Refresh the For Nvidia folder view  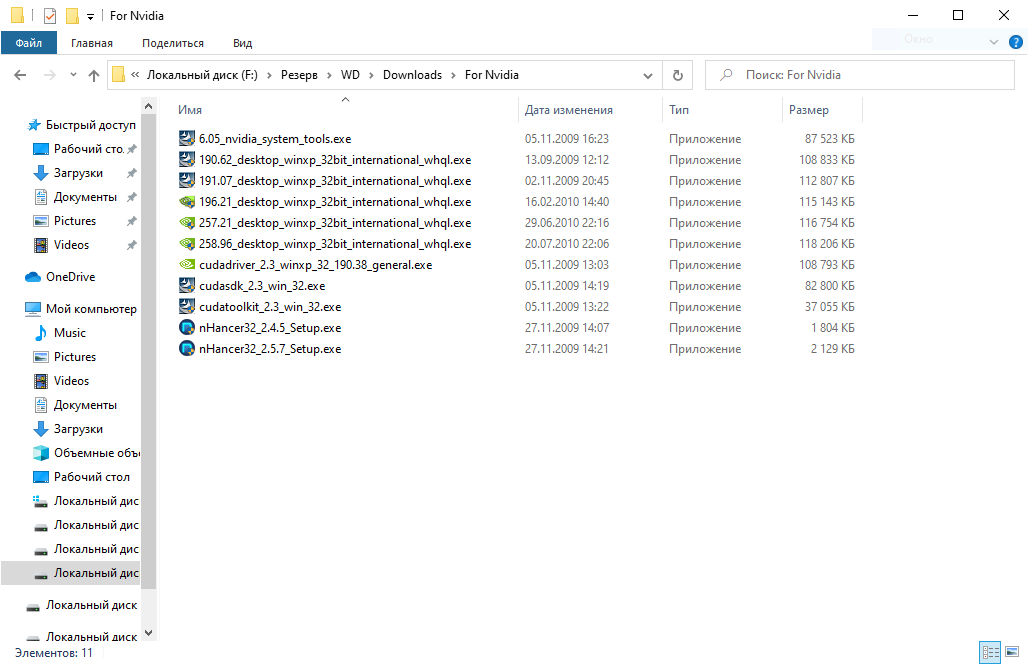point(678,75)
